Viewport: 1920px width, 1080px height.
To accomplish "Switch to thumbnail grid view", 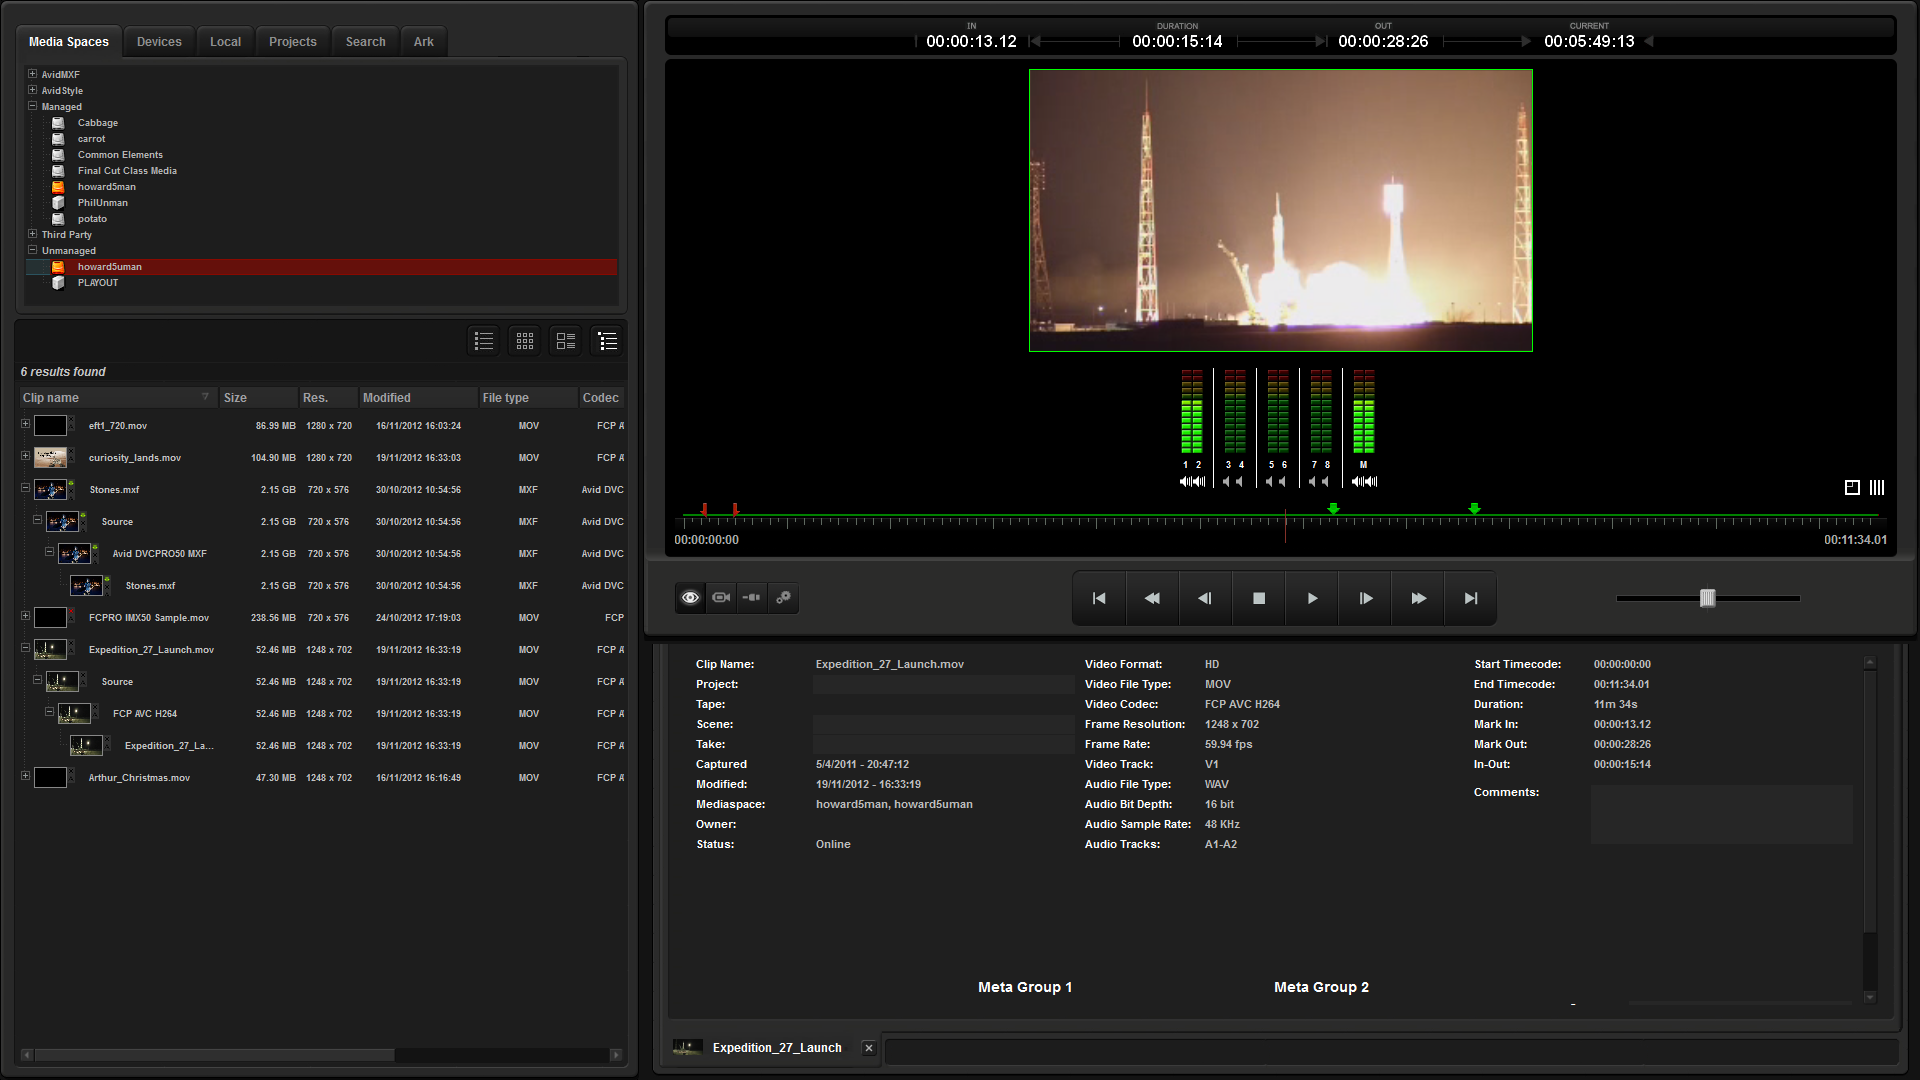I will tap(525, 341).
